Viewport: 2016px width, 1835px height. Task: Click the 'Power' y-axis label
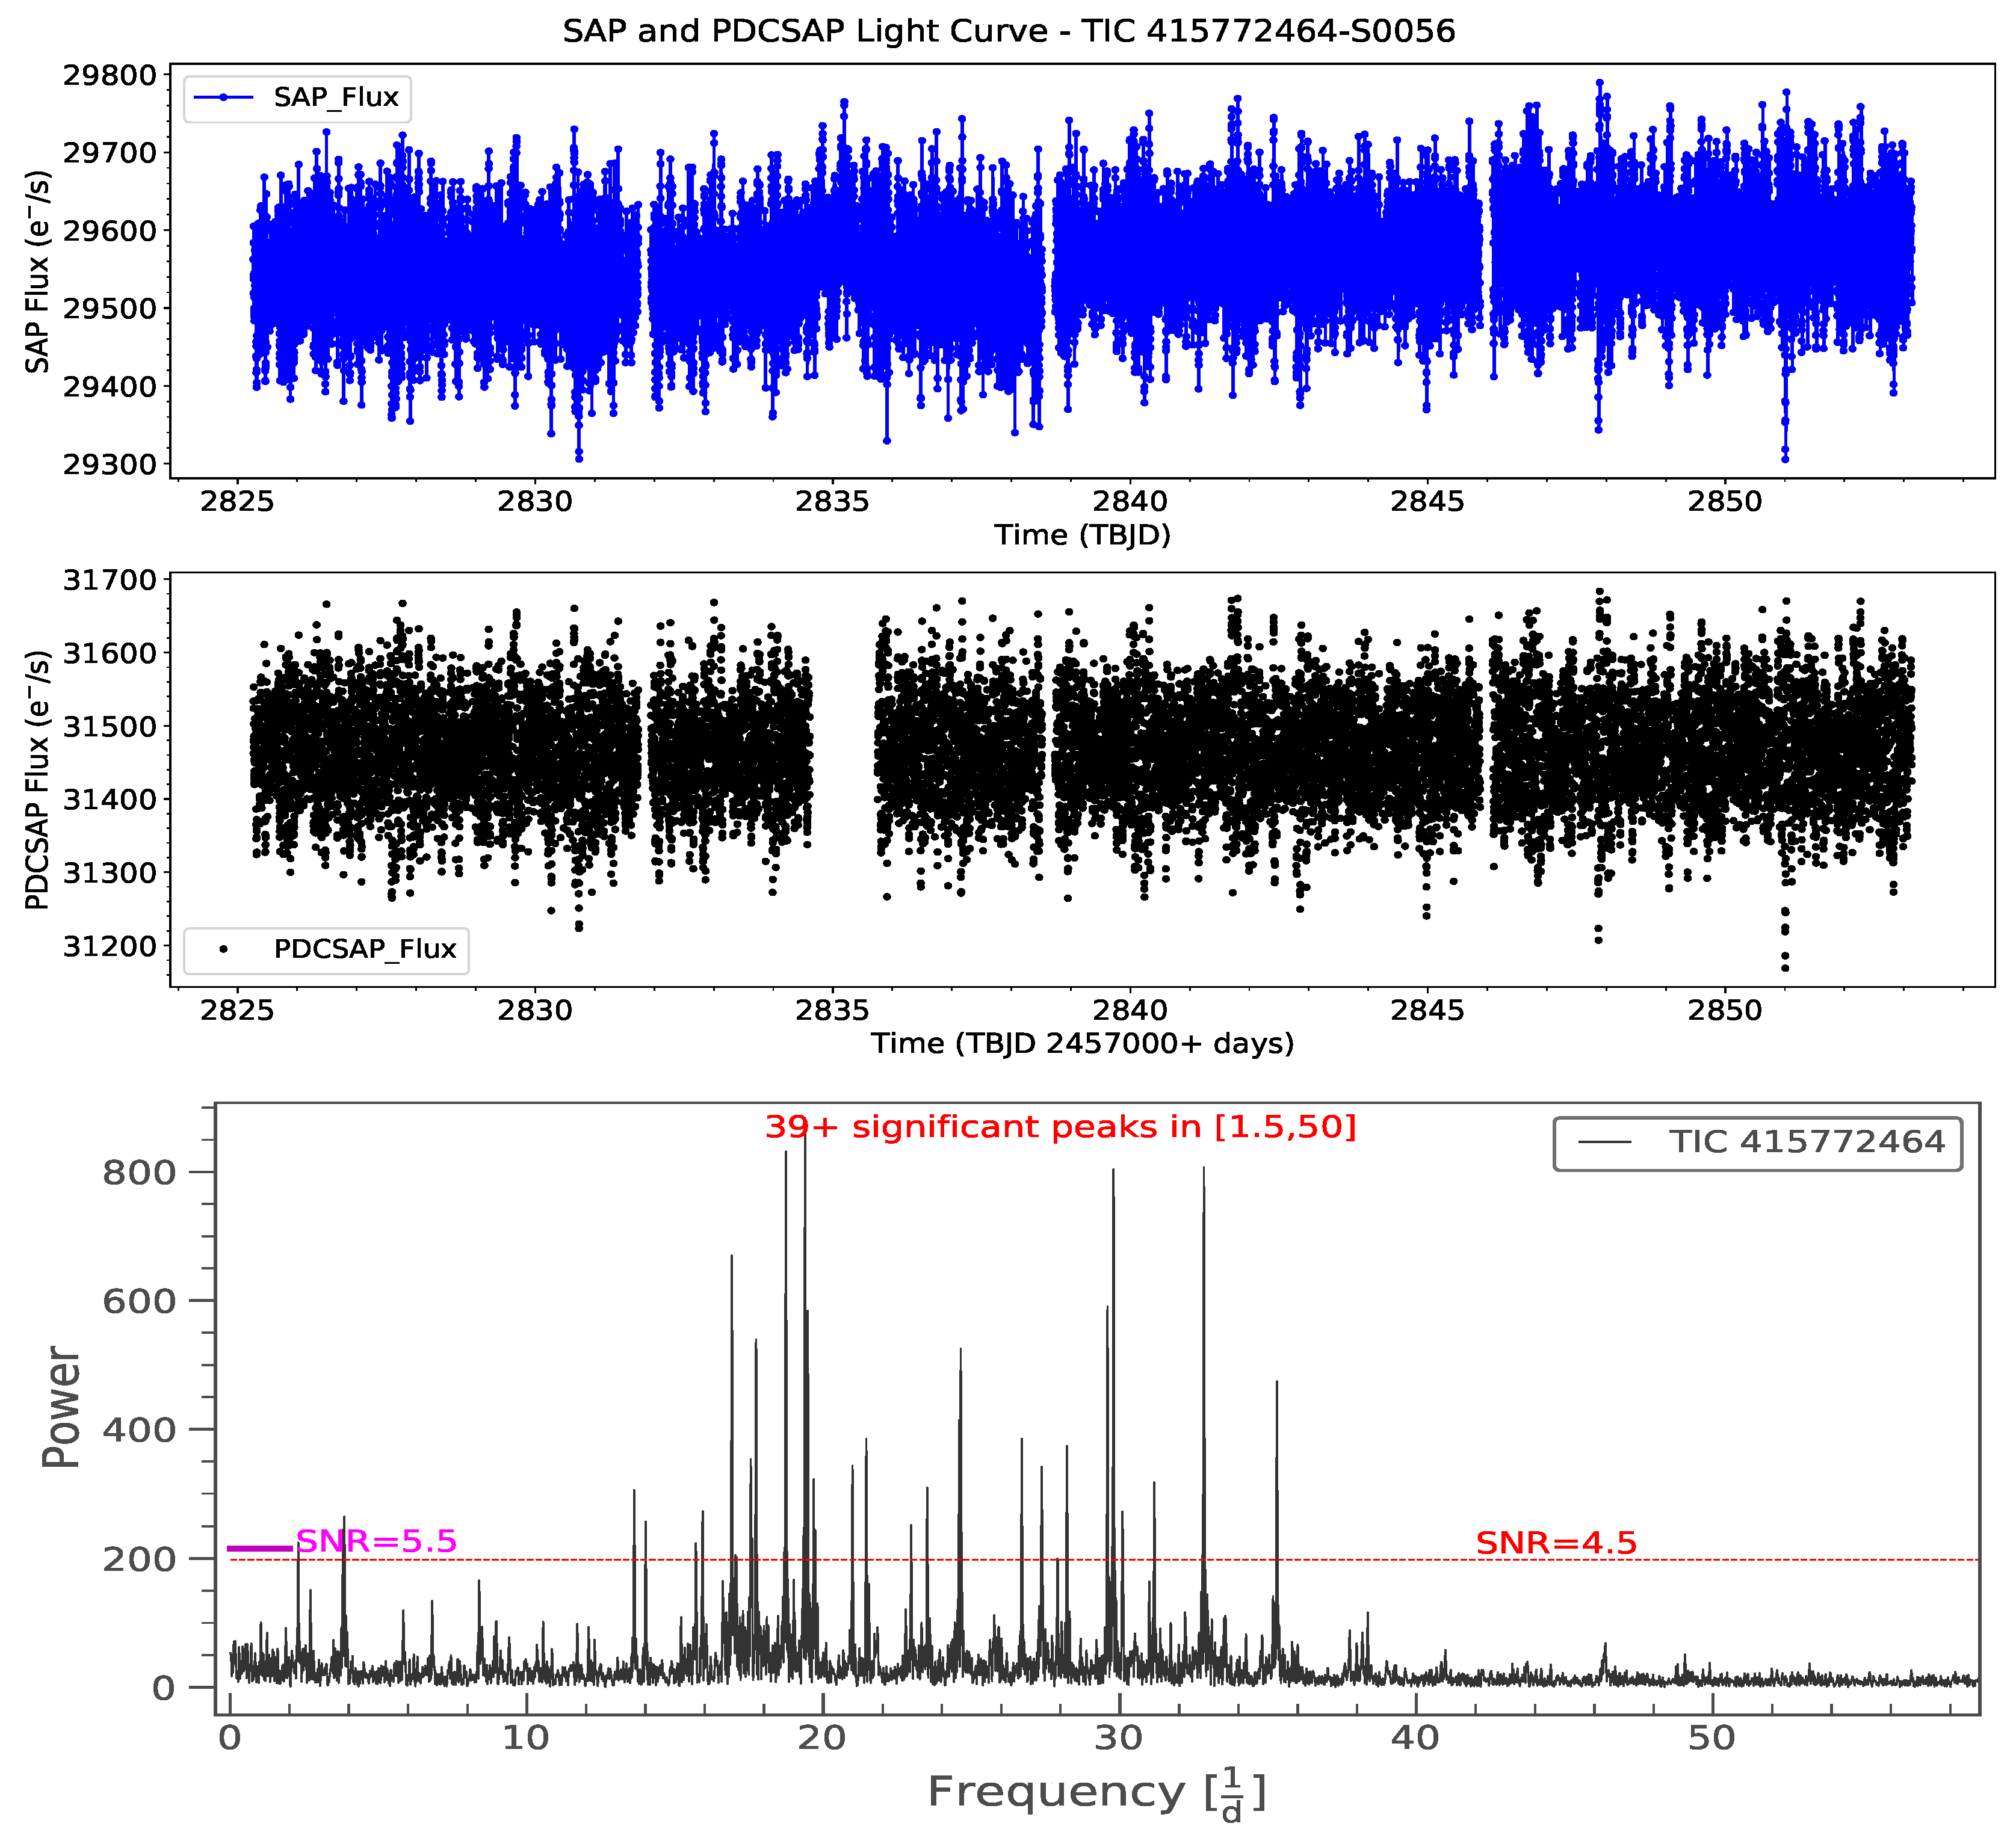(61, 1407)
